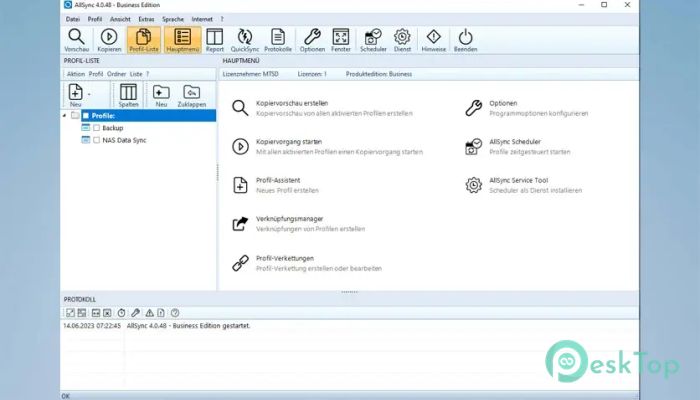The width and height of the screenshot is (700, 400).
Task: Open the Protokolle log viewer
Action: 278,40
